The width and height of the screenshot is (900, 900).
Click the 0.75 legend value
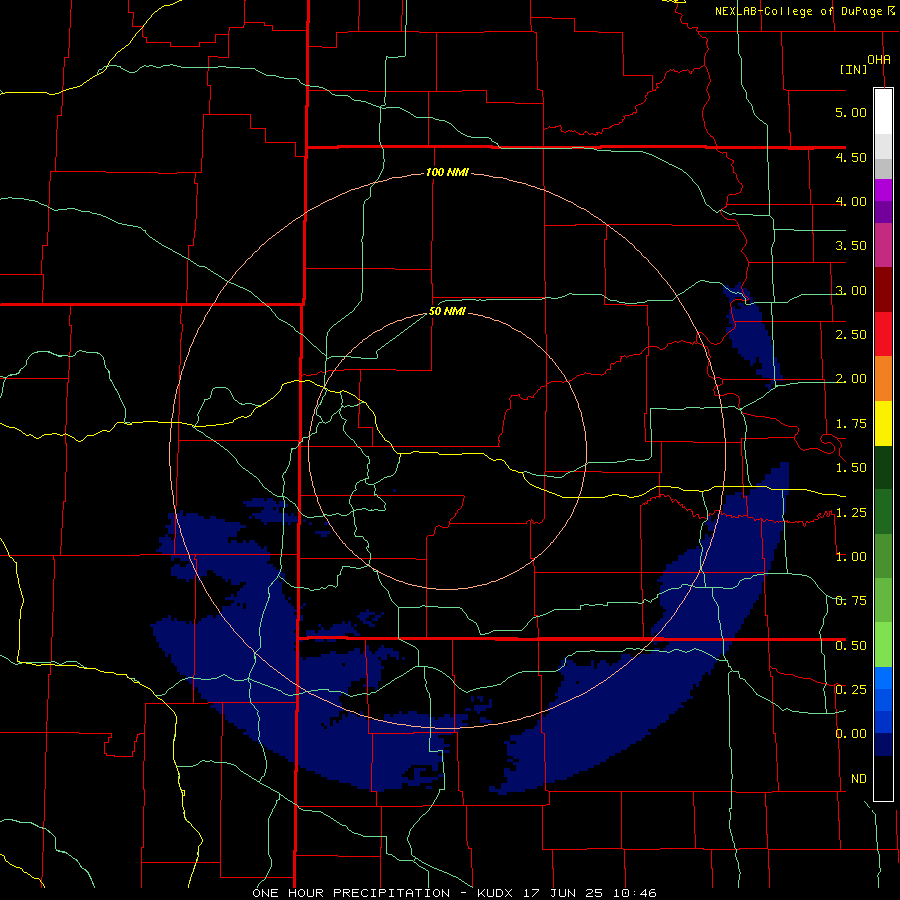851,601
